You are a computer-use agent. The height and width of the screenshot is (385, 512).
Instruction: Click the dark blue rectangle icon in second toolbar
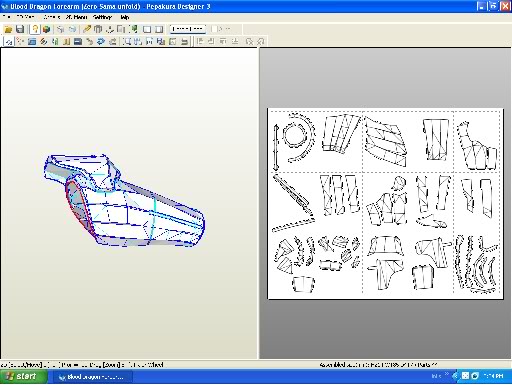click(x=78, y=42)
